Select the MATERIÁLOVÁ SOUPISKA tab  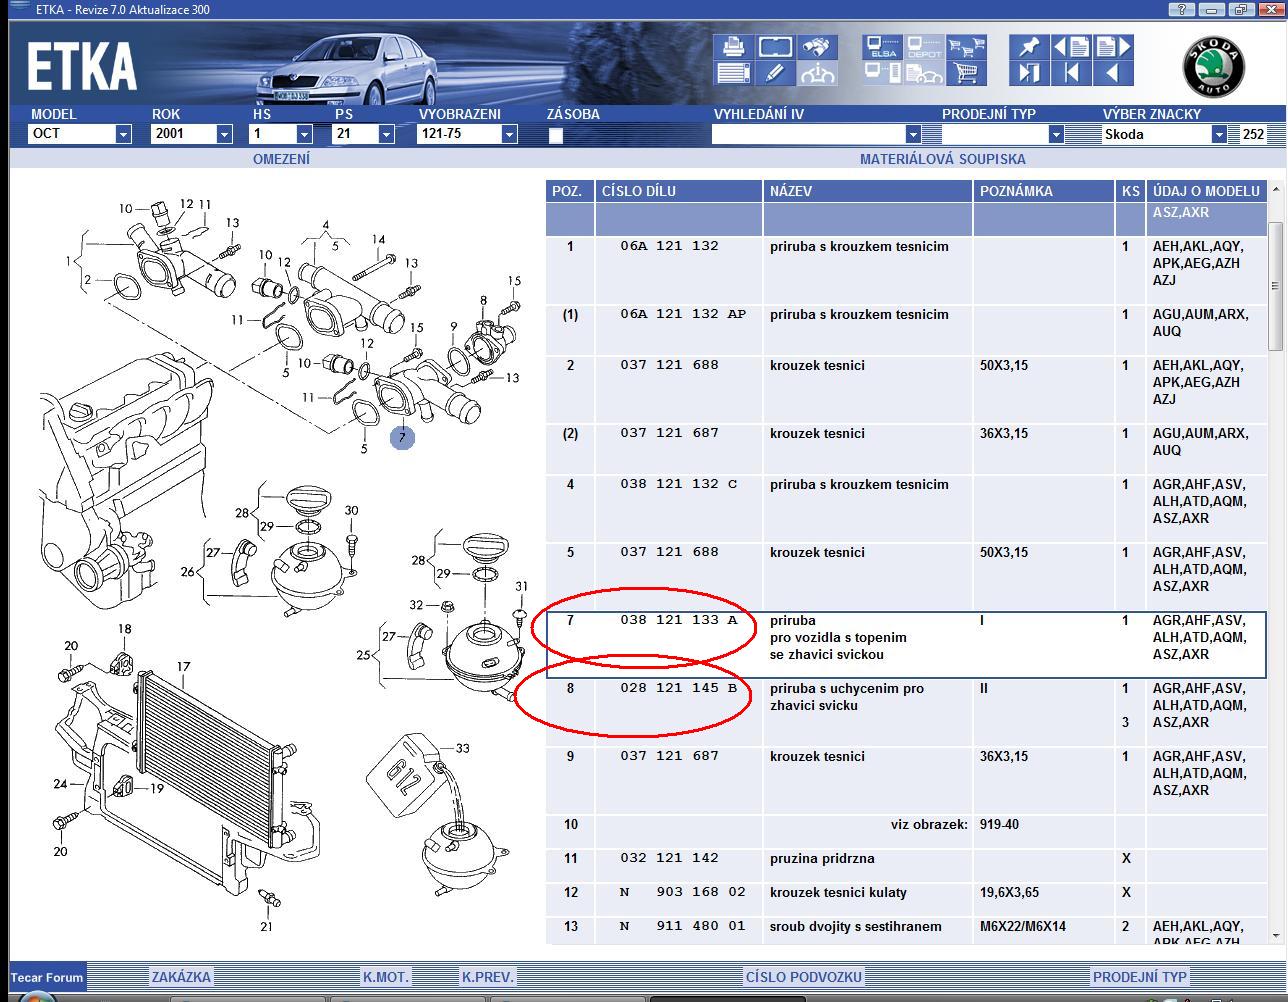pyautogui.click(x=942, y=159)
